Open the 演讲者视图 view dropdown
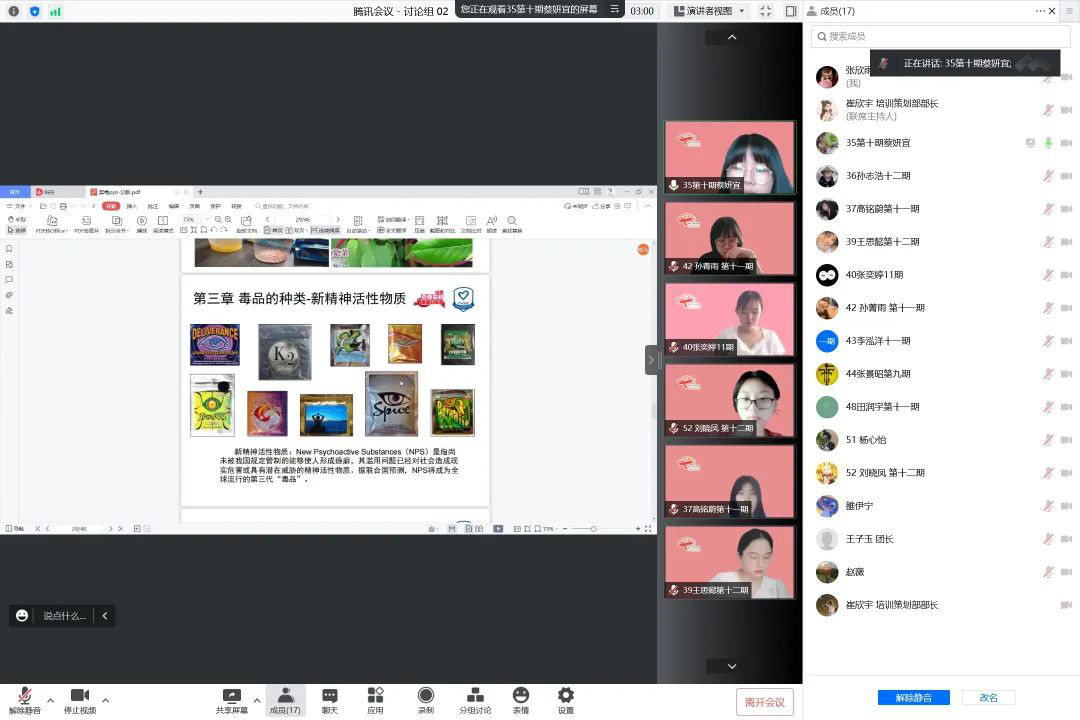The height and width of the screenshot is (720, 1080). point(709,11)
